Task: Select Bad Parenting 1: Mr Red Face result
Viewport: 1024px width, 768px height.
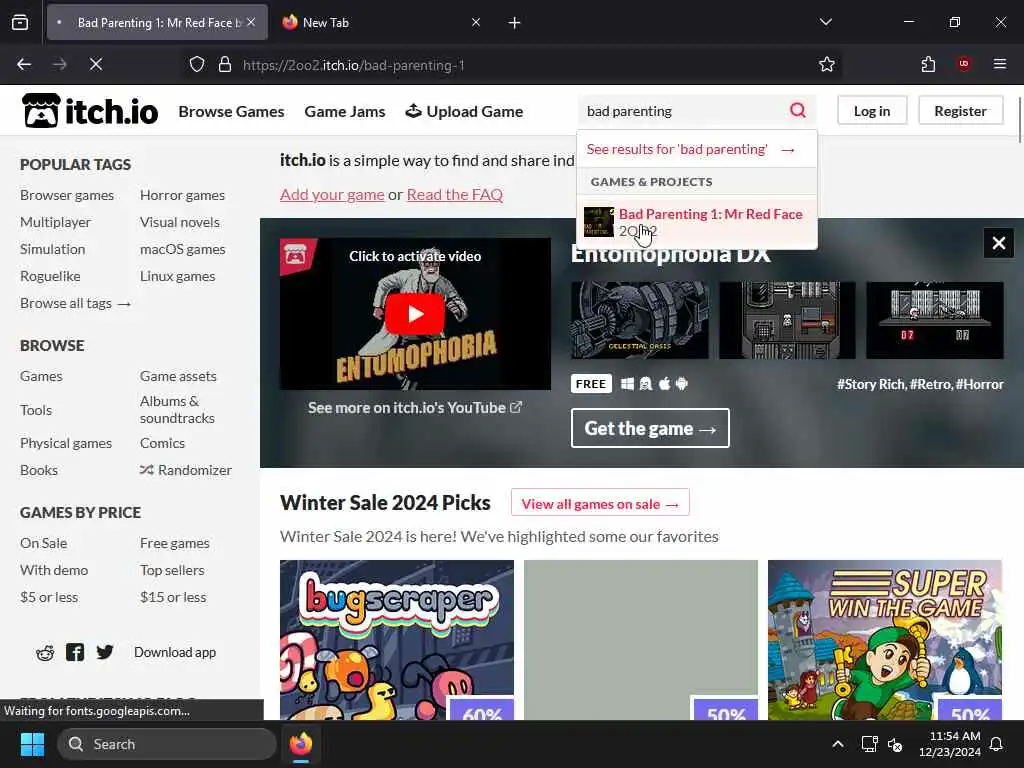Action: (697, 222)
